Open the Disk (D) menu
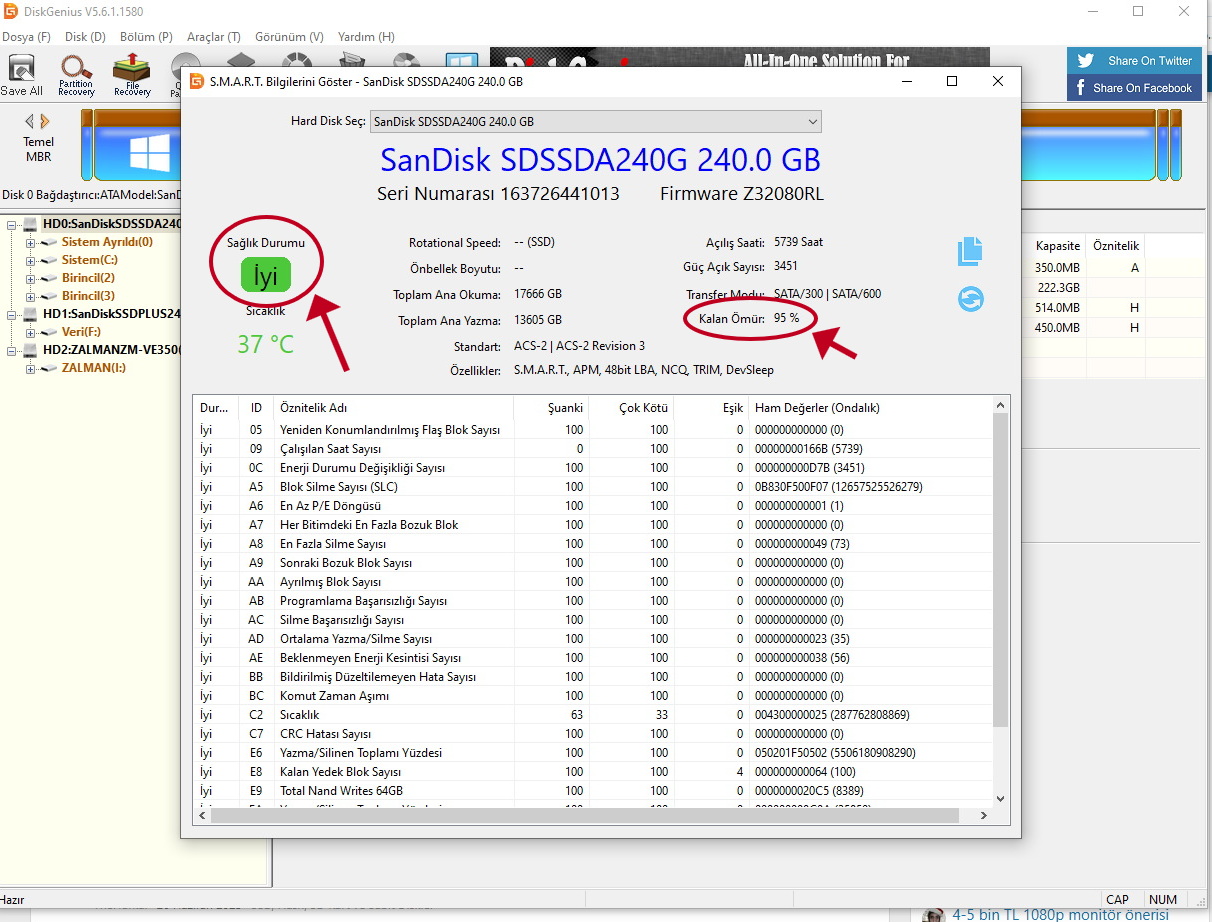1212x922 pixels. 85,37
